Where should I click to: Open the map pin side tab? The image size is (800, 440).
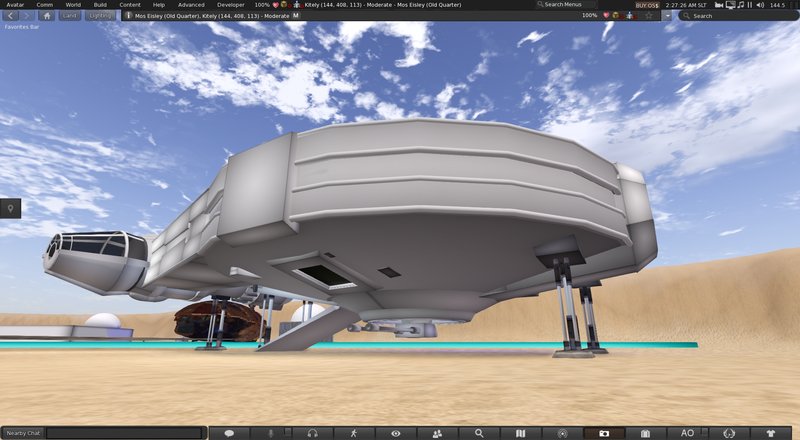tap(10, 208)
